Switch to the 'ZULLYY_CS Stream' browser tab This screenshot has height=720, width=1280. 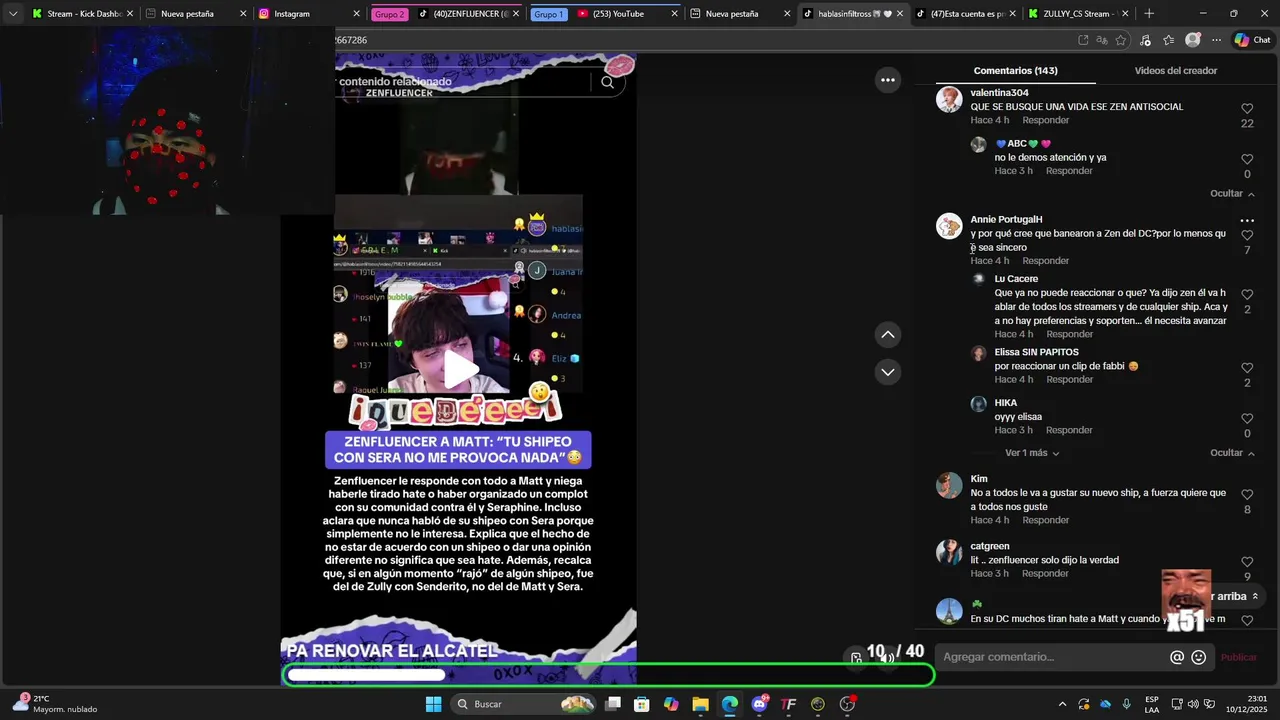point(1080,14)
